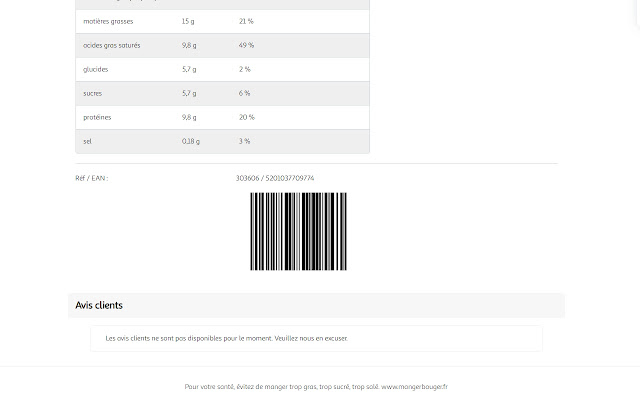Click the 6 % value for sucres

(244, 93)
